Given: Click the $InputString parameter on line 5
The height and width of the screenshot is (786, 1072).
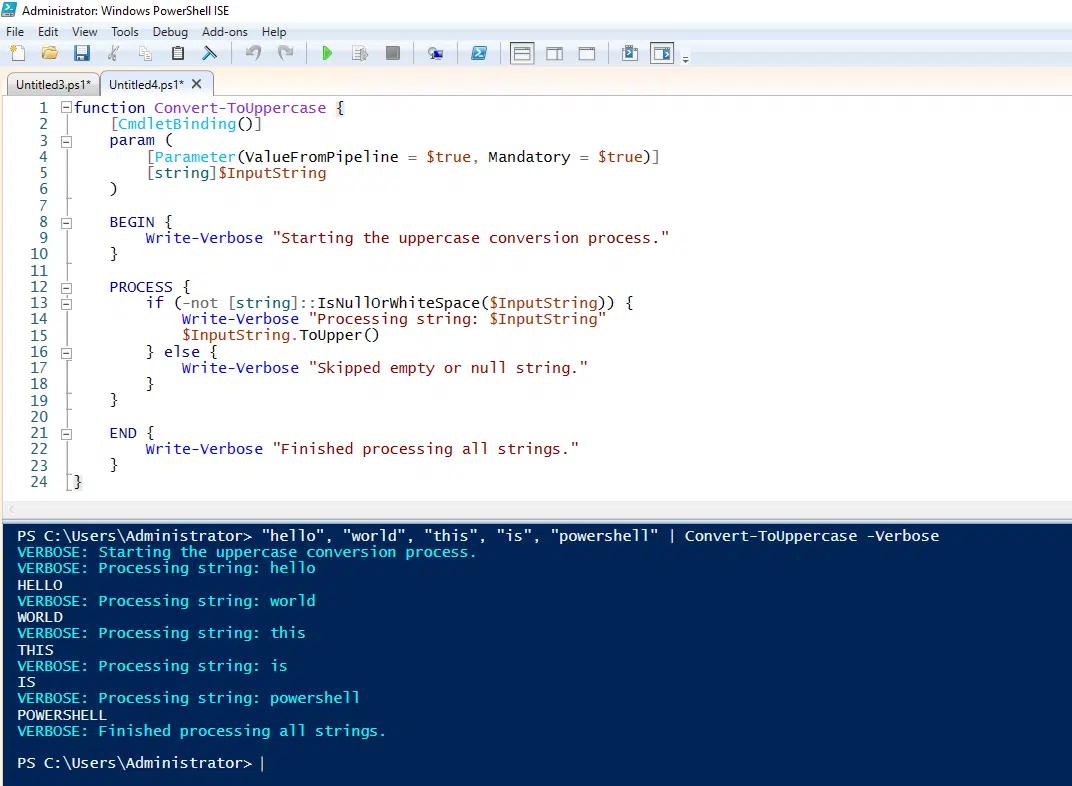Looking at the screenshot, I should pyautogui.click(x=272, y=173).
